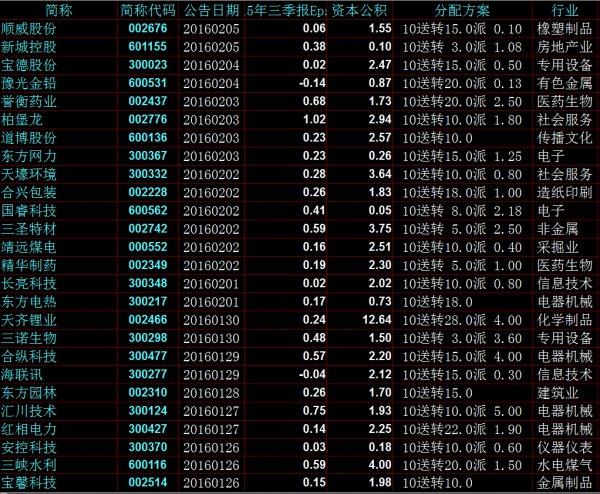Select the stock name 海联讯
This screenshot has height=494, width=600.
[x=22, y=374]
